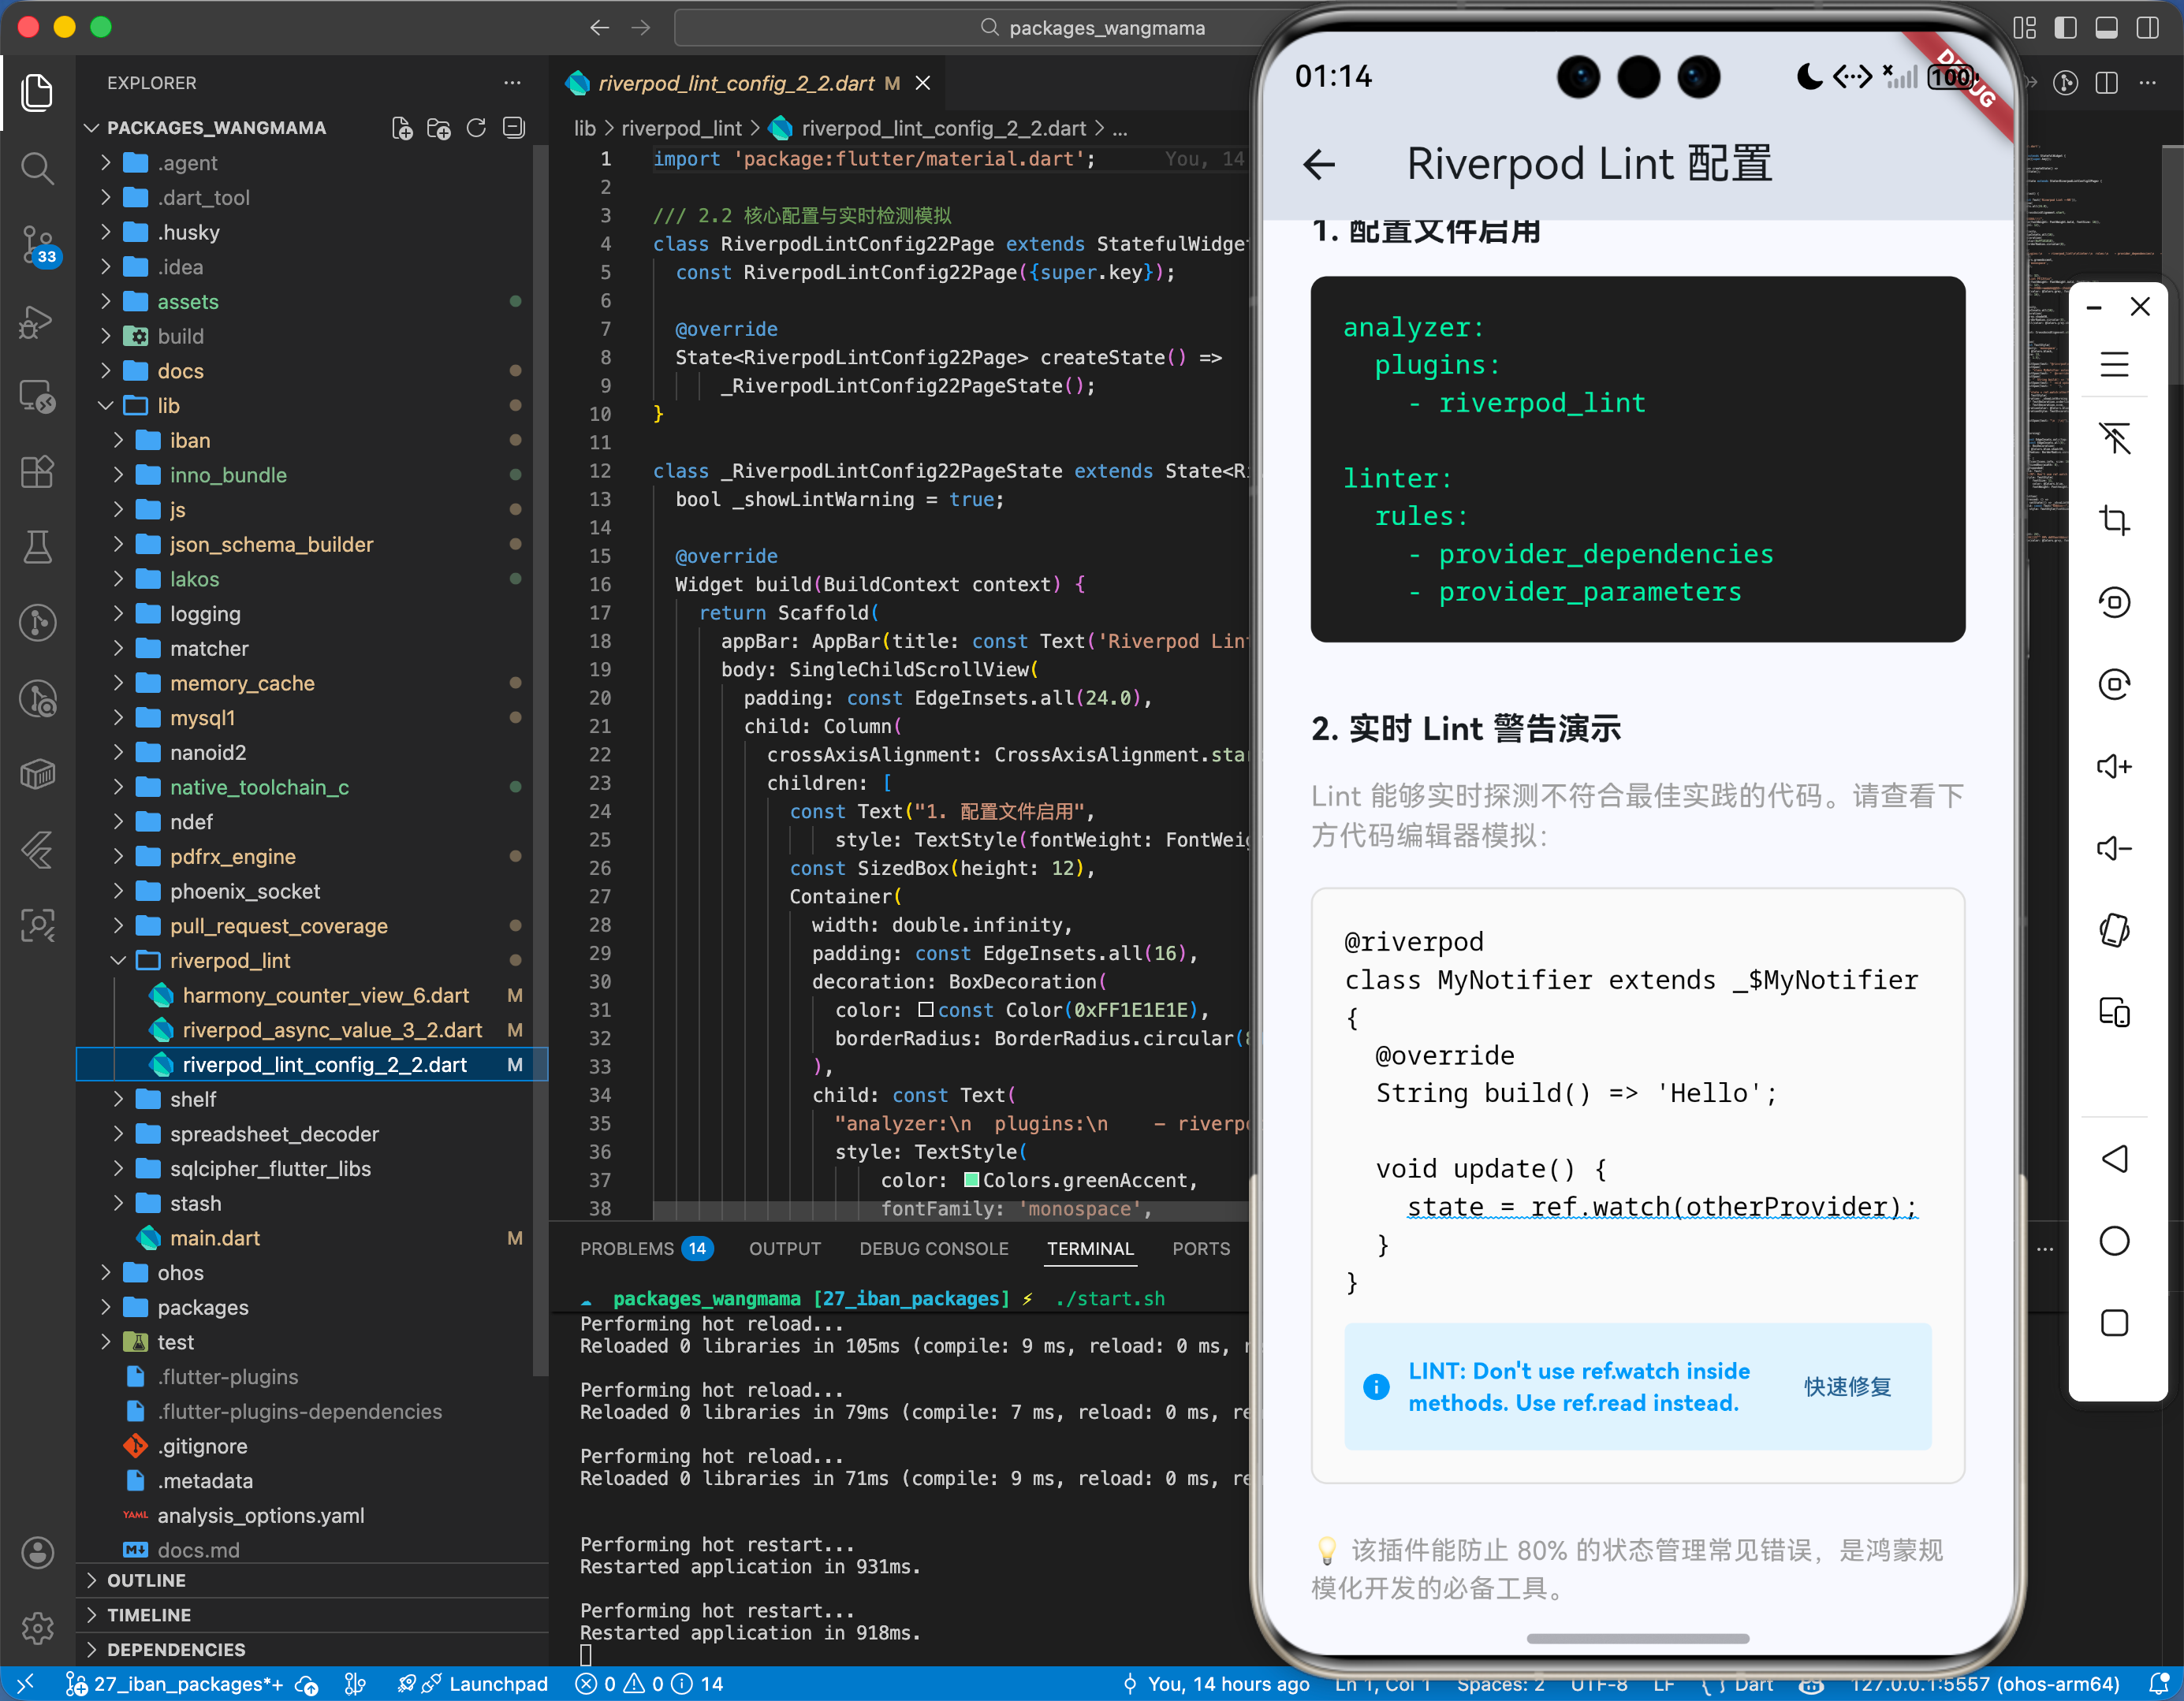The height and width of the screenshot is (1701, 2184).
Task: Expand the OUTLINE section
Action: point(146,1580)
